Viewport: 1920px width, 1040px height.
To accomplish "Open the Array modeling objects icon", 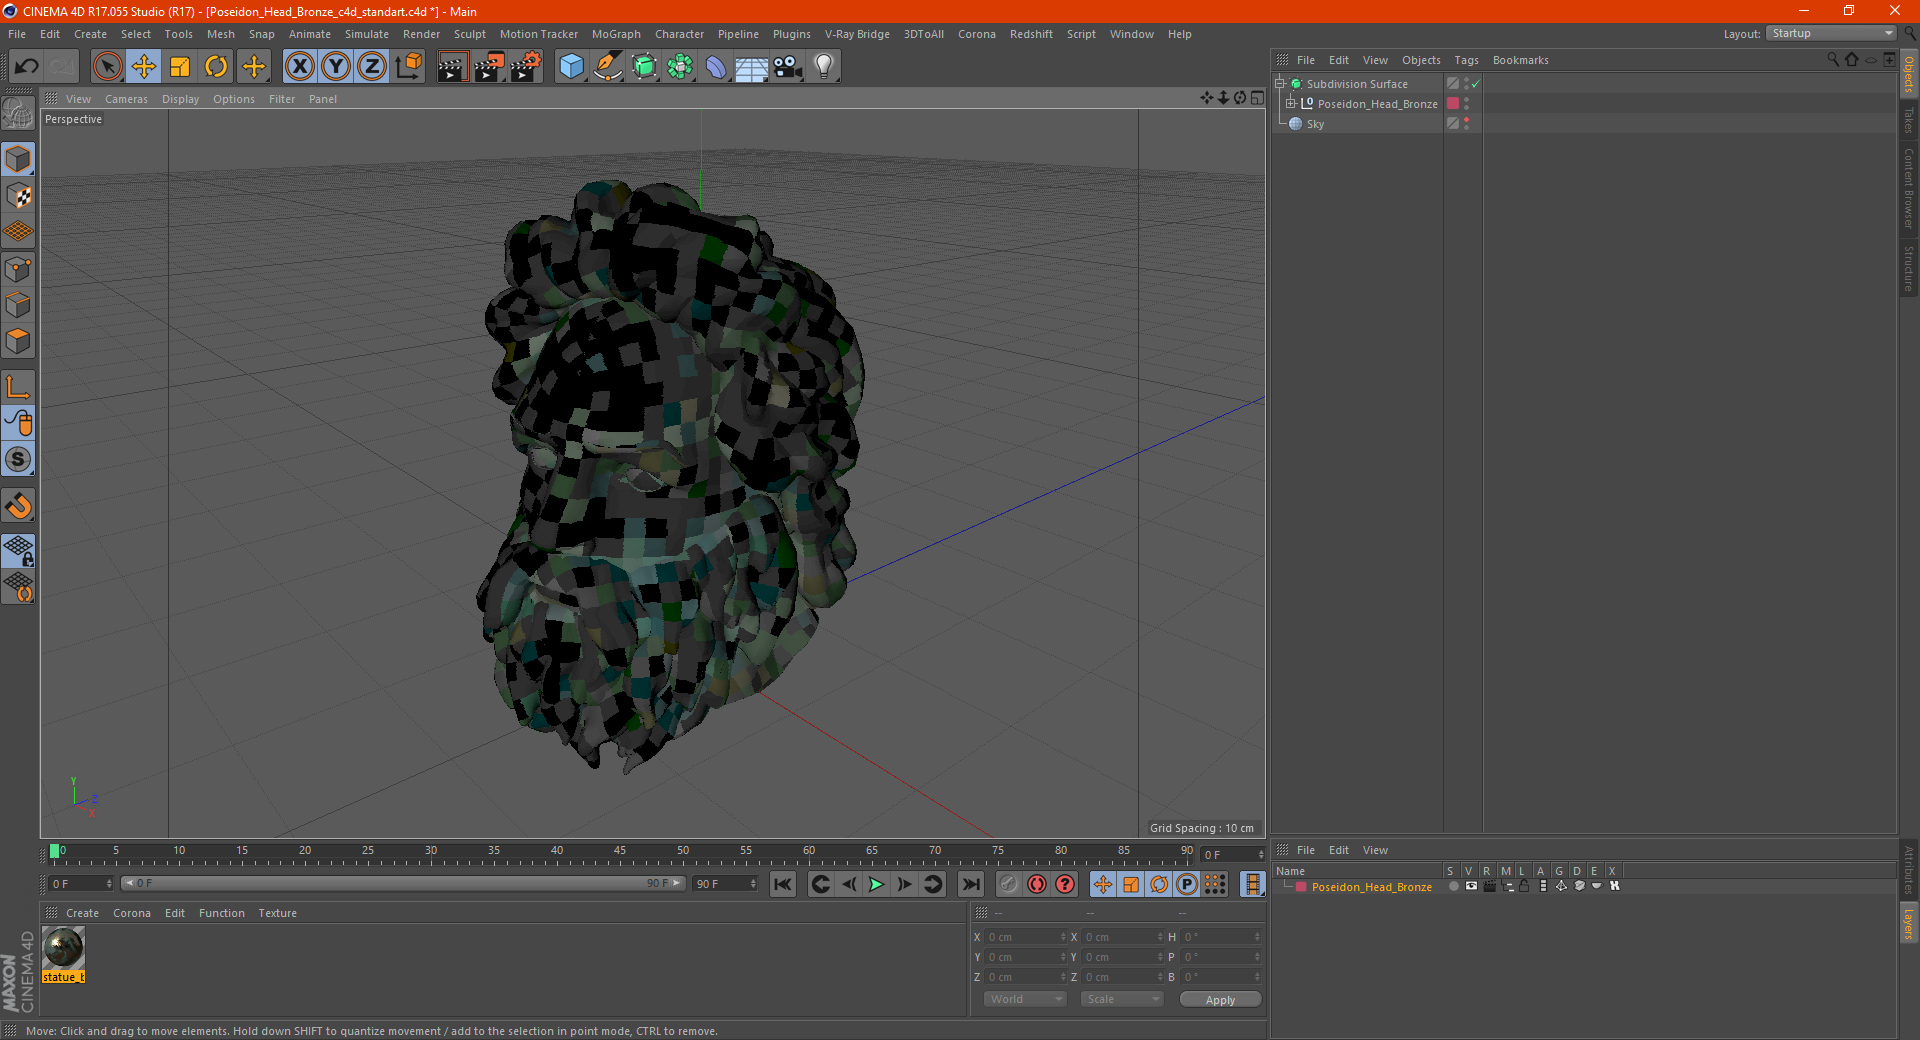I will pyautogui.click(x=680, y=67).
